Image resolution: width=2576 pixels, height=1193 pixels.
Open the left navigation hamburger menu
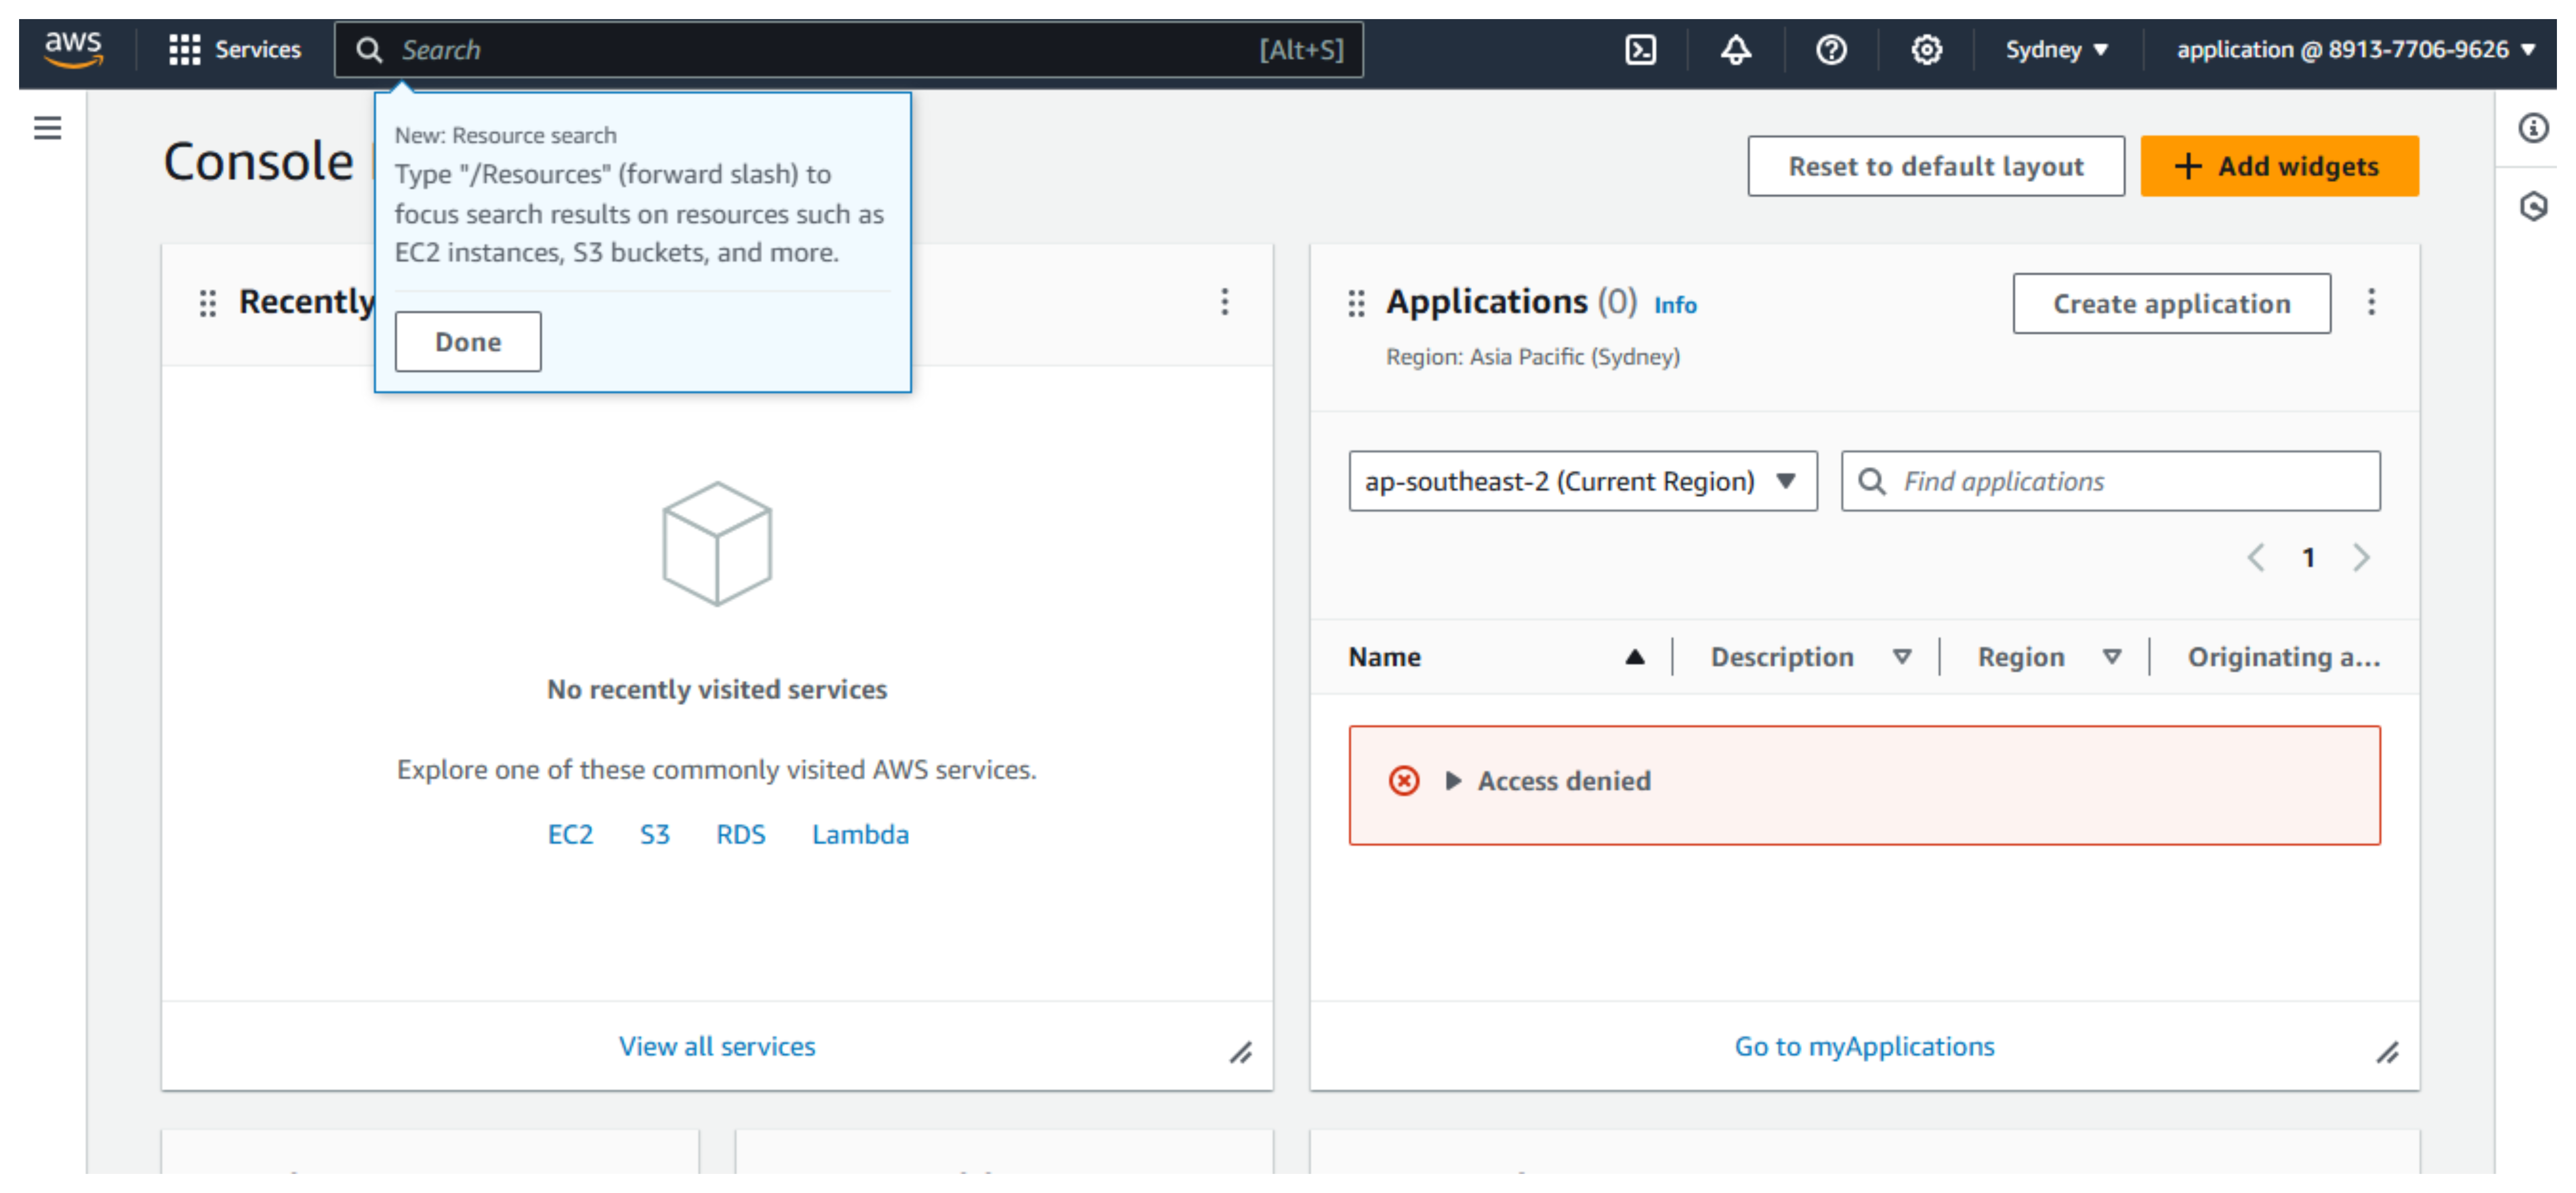point(47,128)
